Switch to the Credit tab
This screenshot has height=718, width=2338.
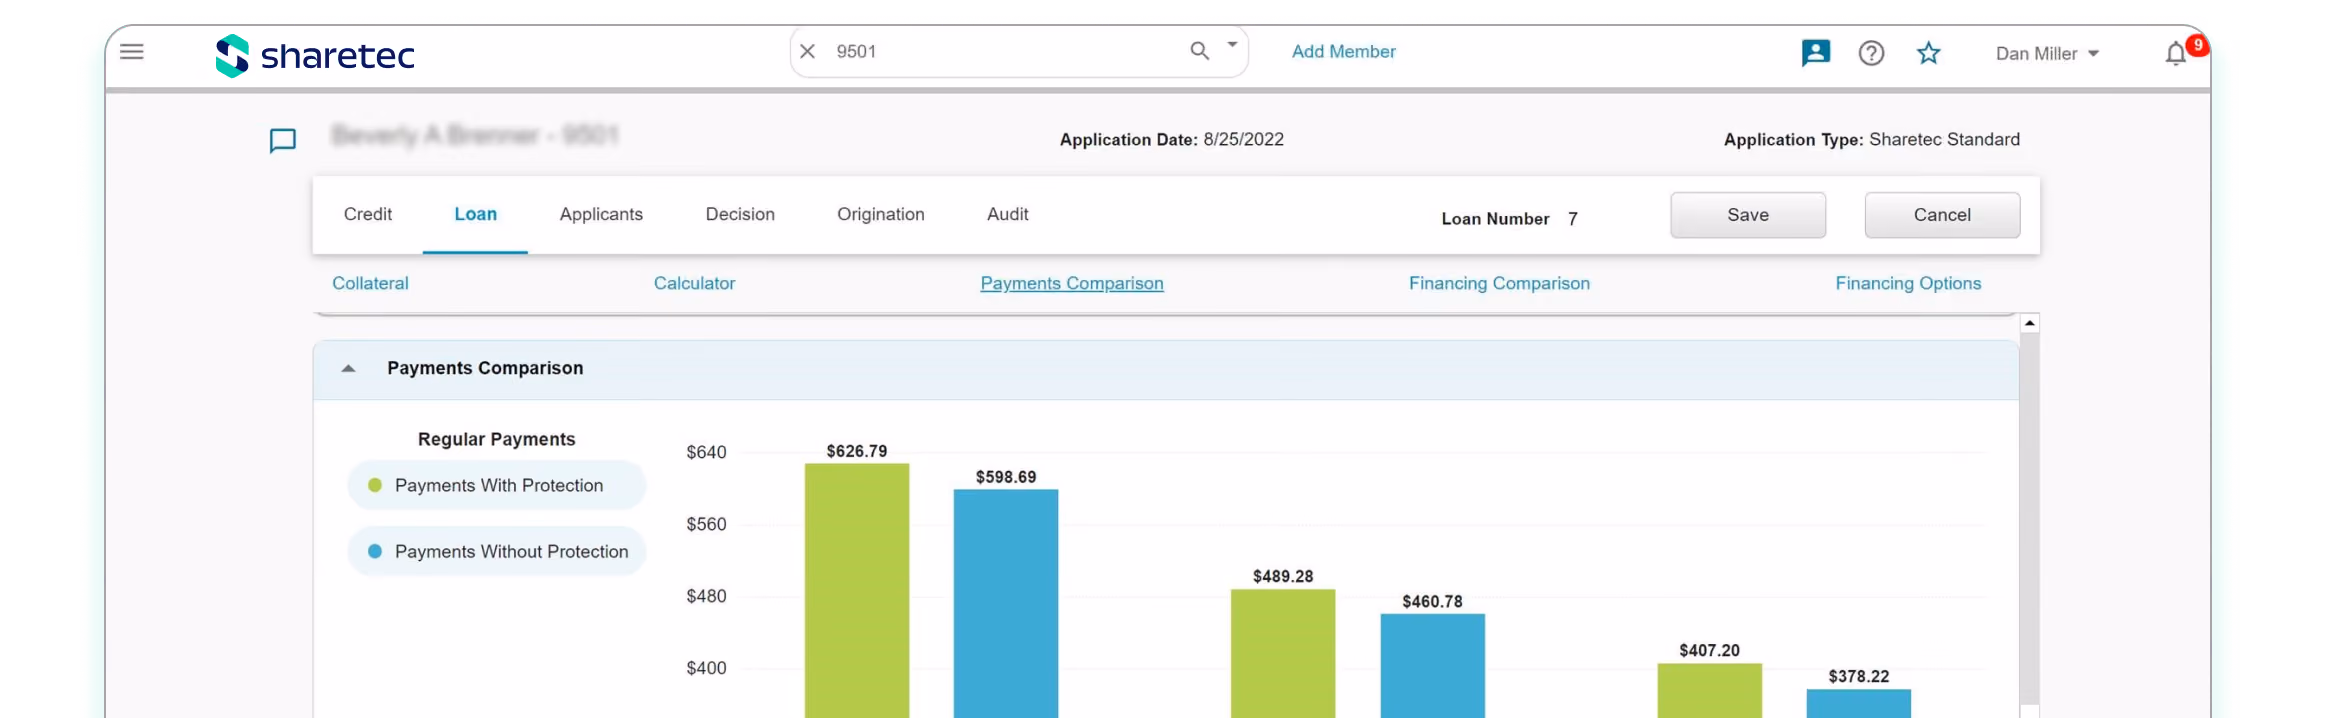click(368, 214)
